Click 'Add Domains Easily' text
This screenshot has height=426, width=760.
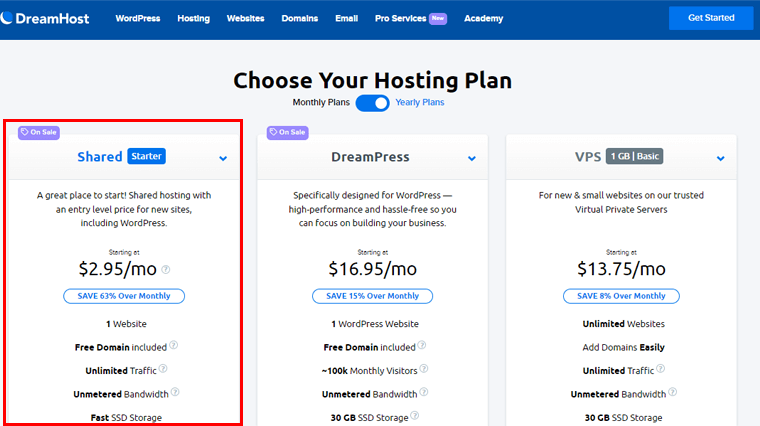pyautogui.click(x=623, y=347)
